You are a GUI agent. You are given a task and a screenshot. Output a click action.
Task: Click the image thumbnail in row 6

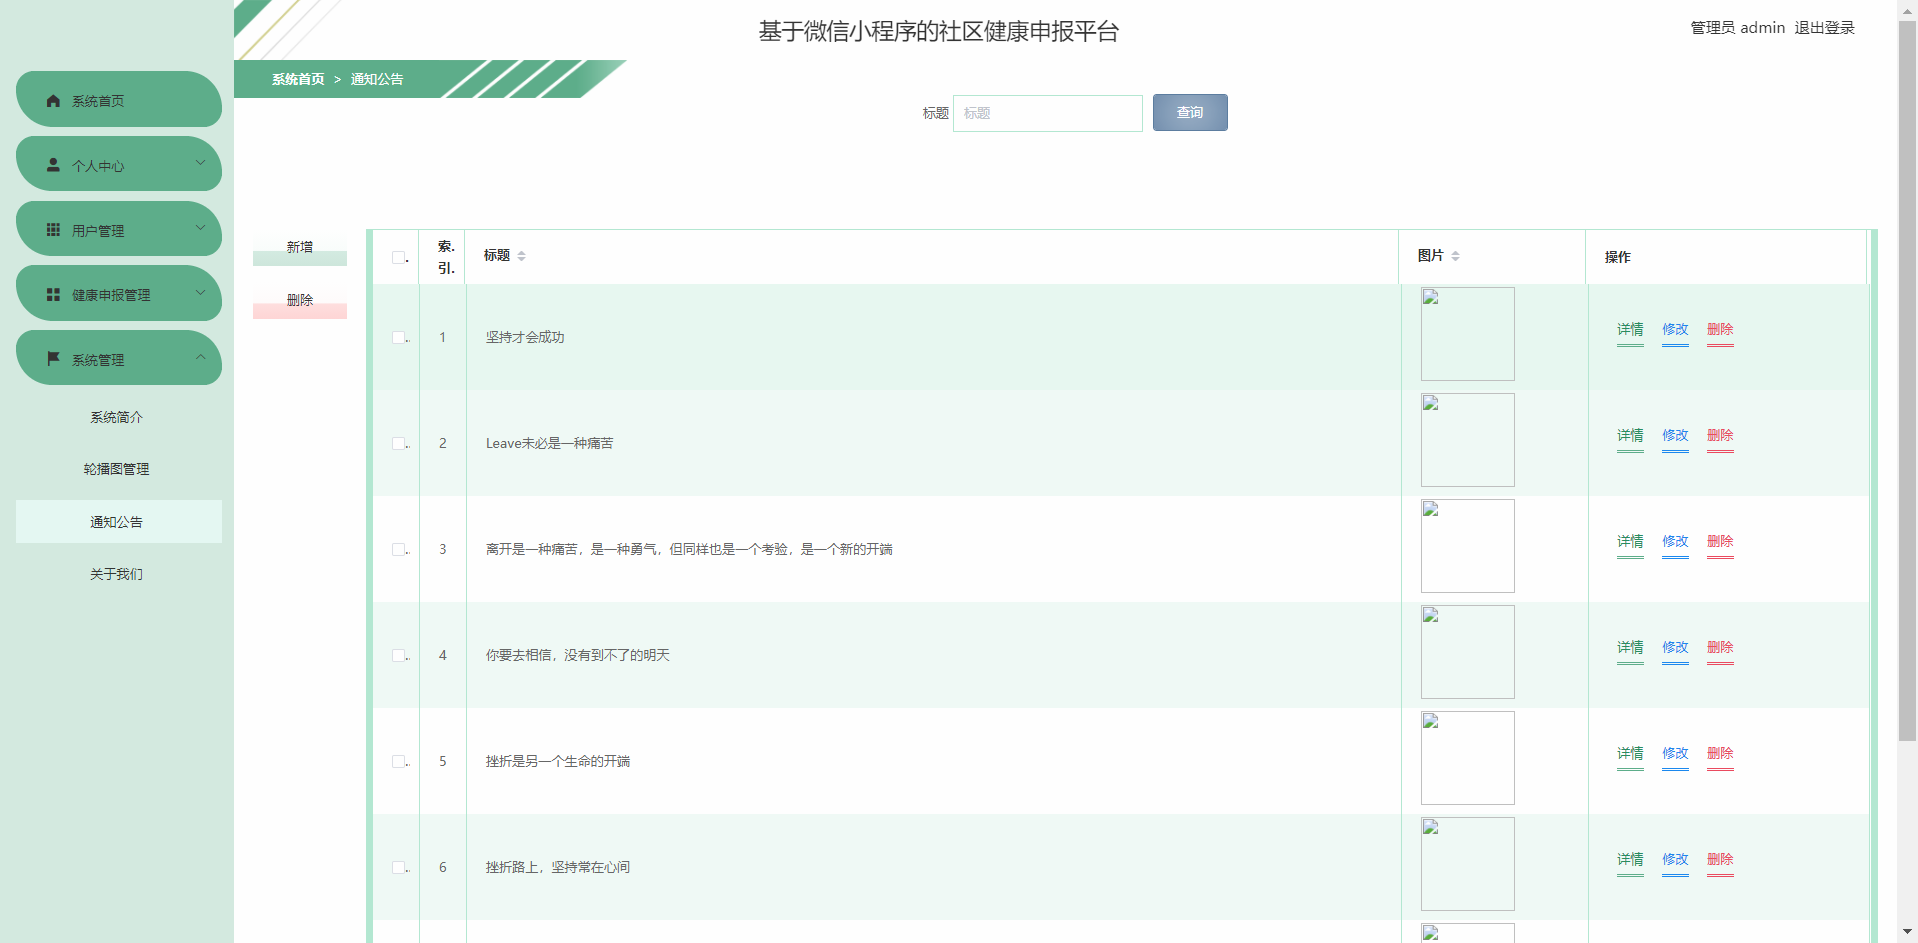(x=1468, y=864)
